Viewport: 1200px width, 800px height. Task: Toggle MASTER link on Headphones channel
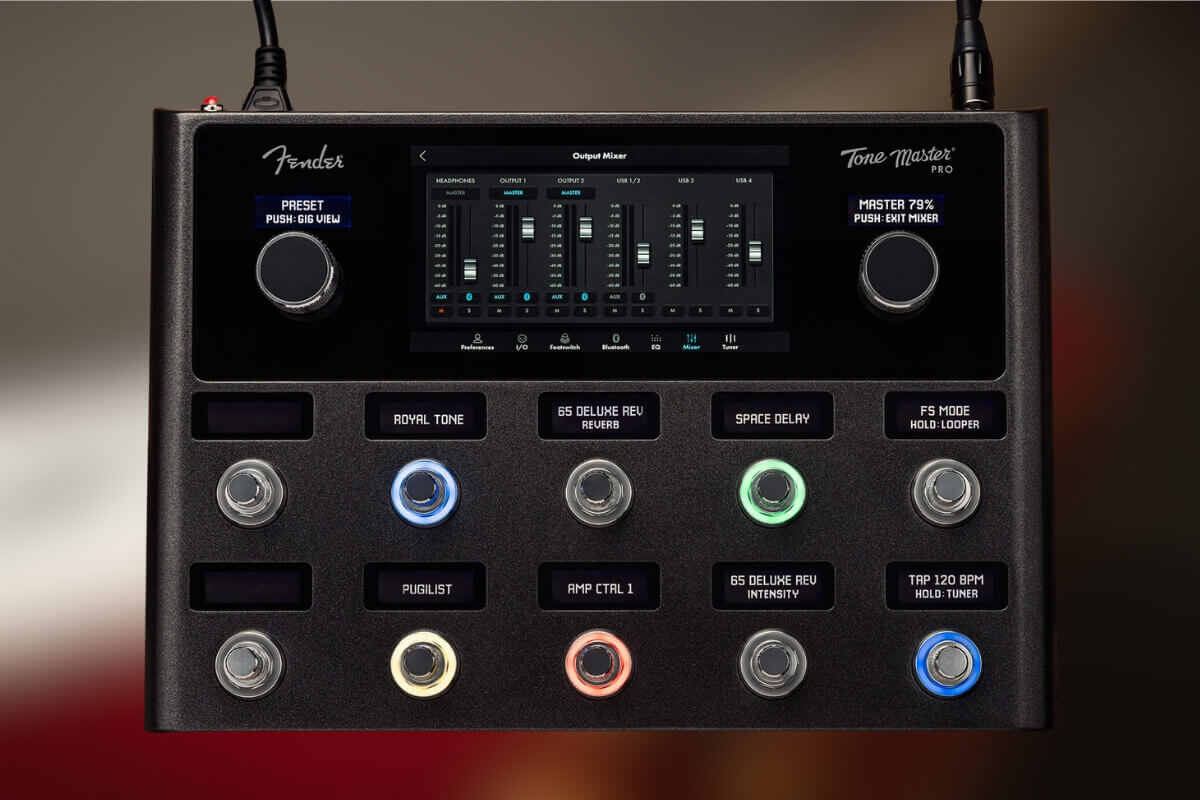coord(456,193)
